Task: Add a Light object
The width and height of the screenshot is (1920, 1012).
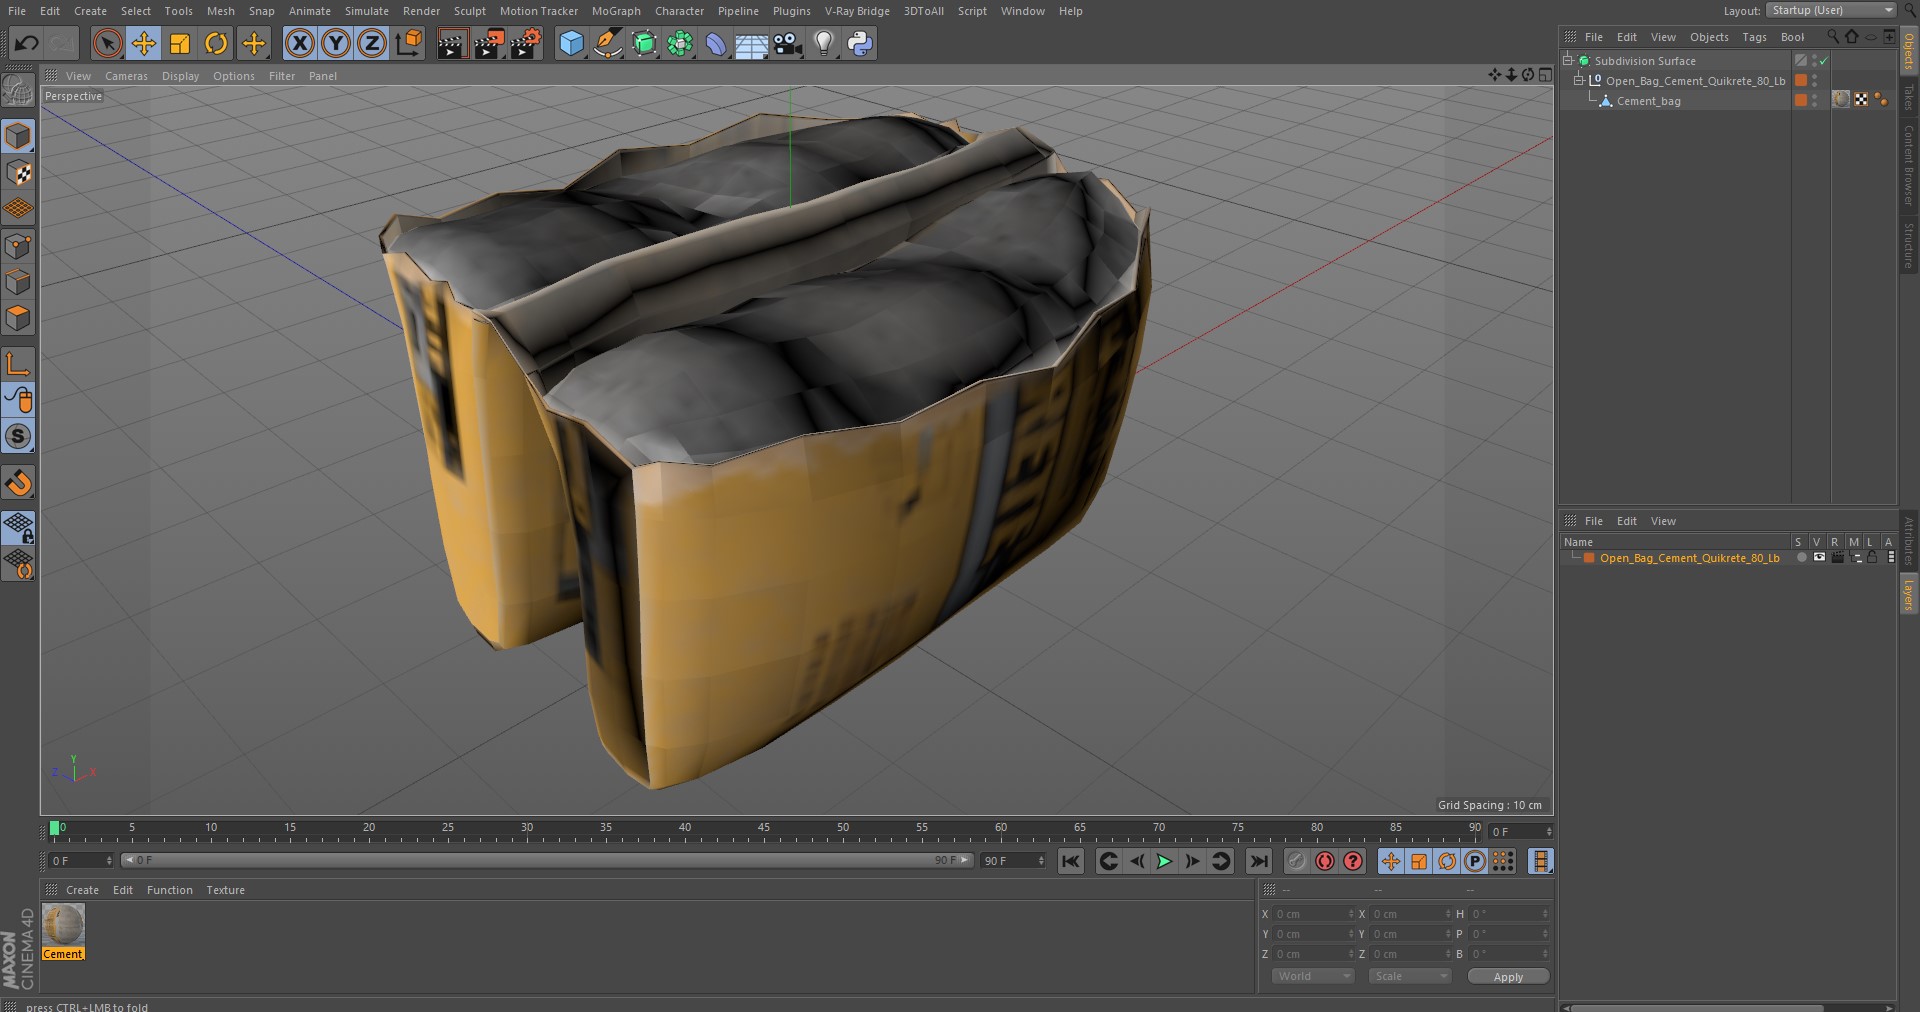Action: click(x=824, y=43)
